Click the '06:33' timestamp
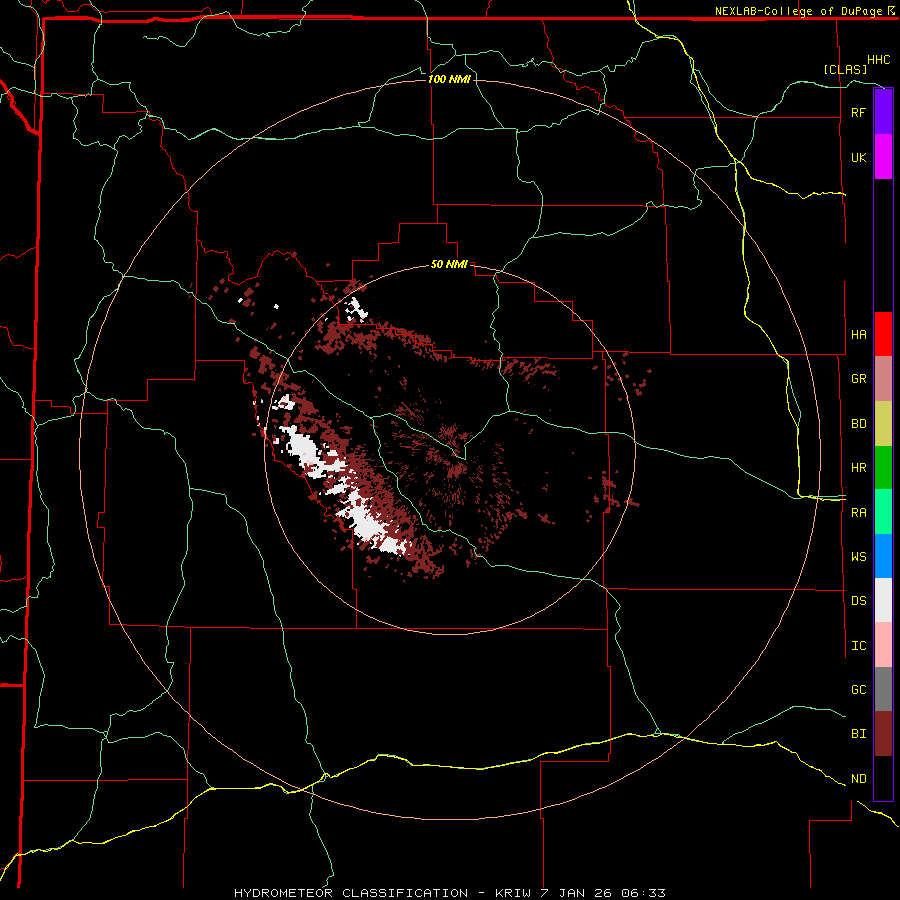The width and height of the screenshot is (900, 900). [643, 893]
